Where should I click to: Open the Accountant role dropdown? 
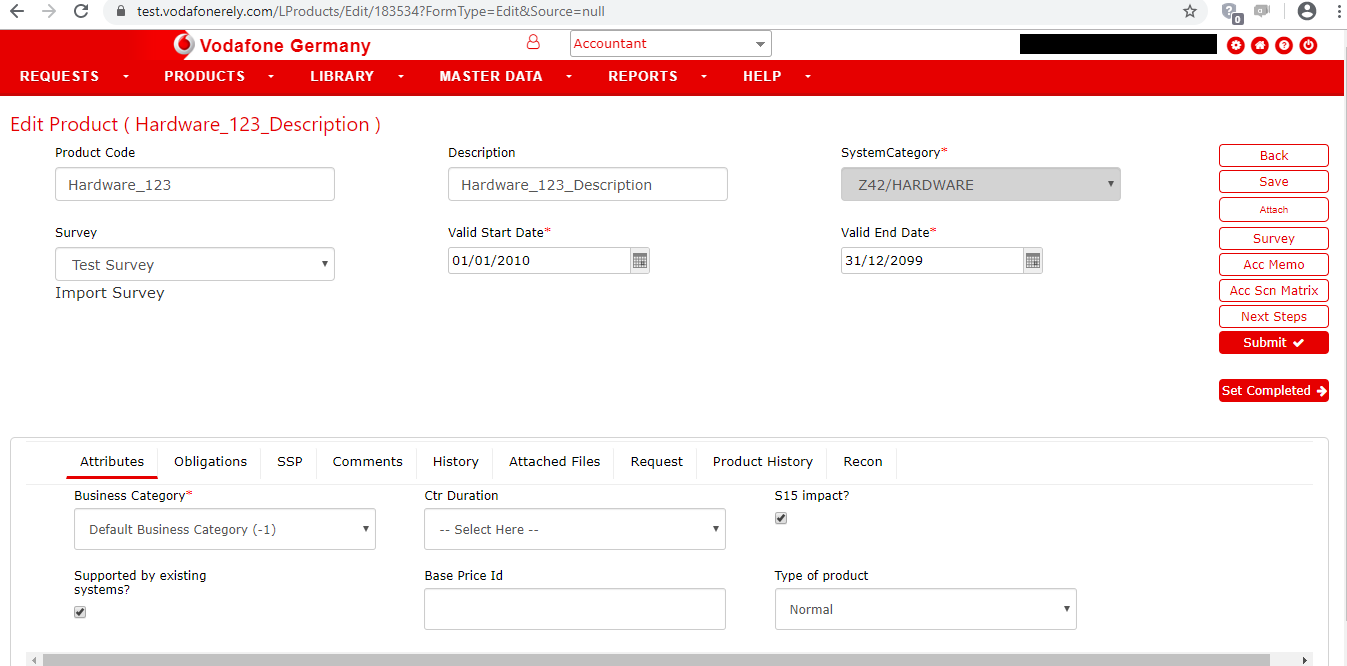(x=671, y=44)
